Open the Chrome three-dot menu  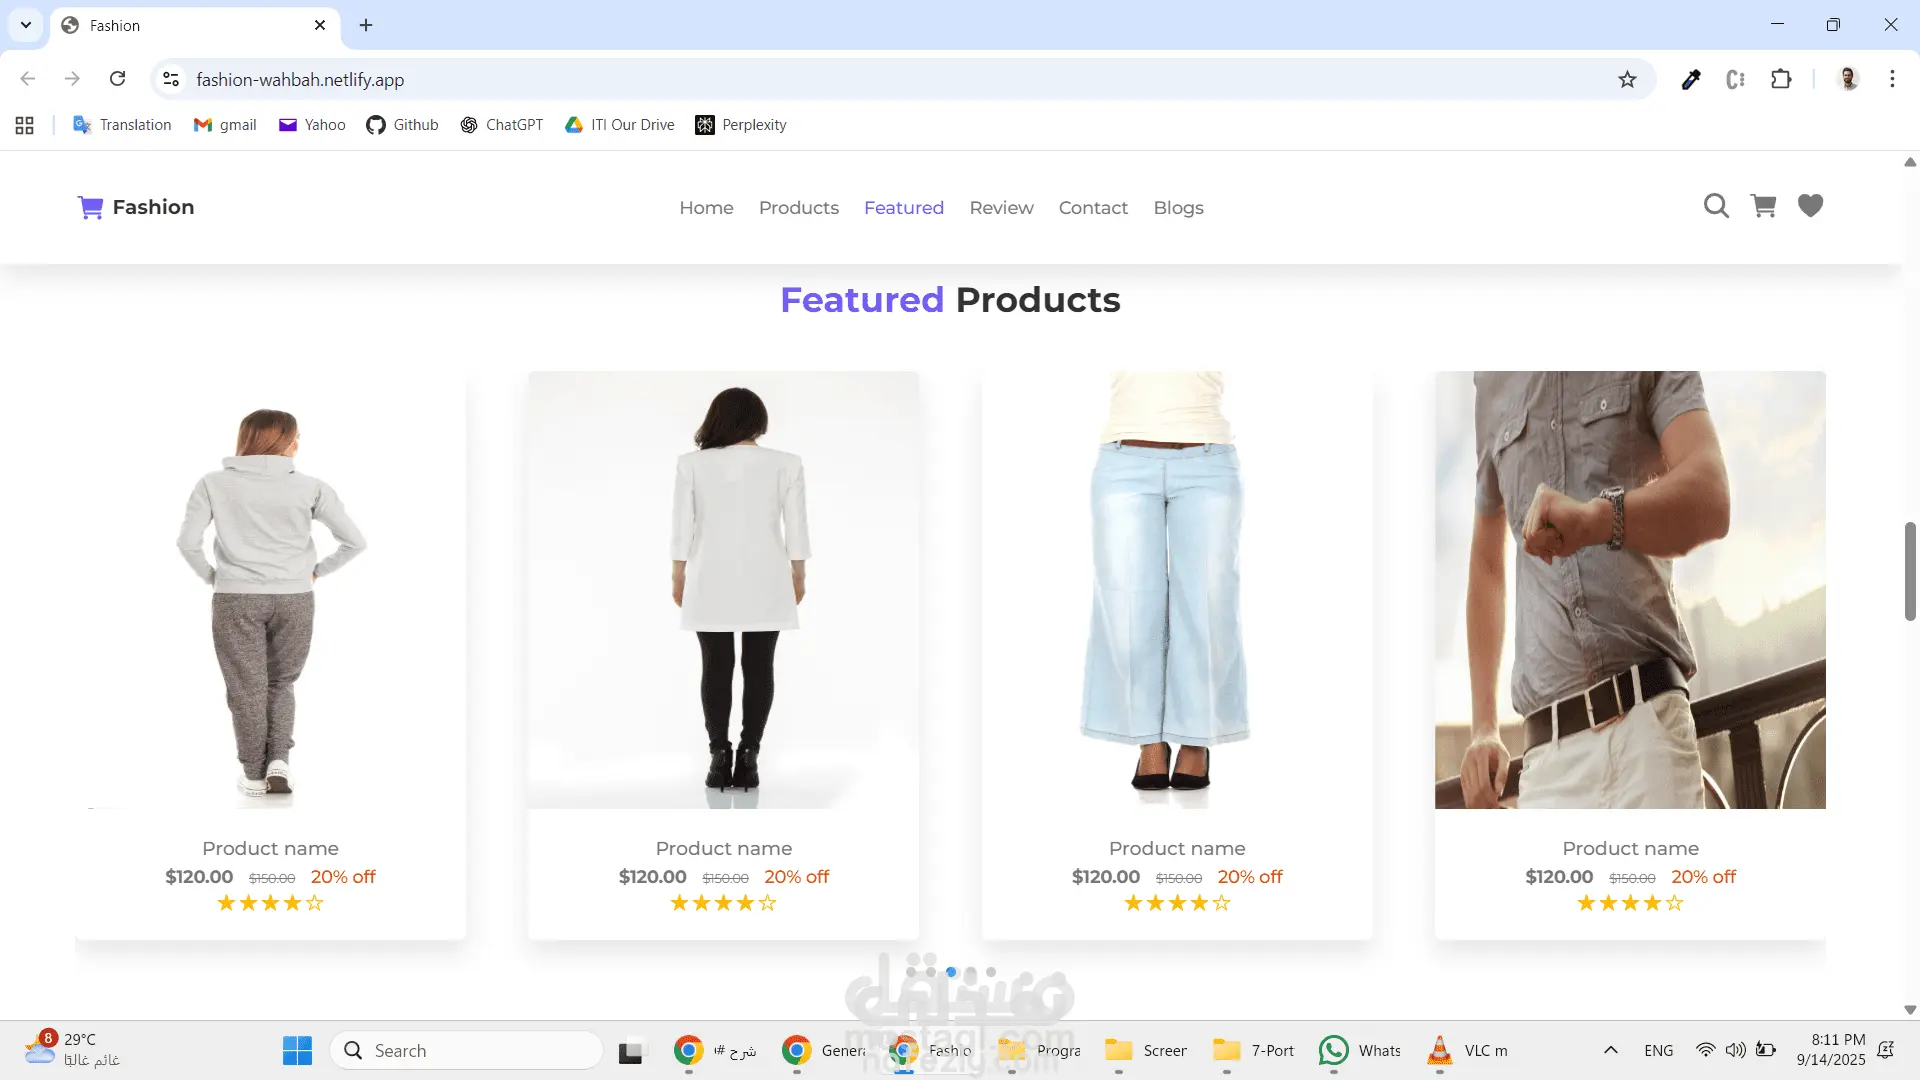1892,80
